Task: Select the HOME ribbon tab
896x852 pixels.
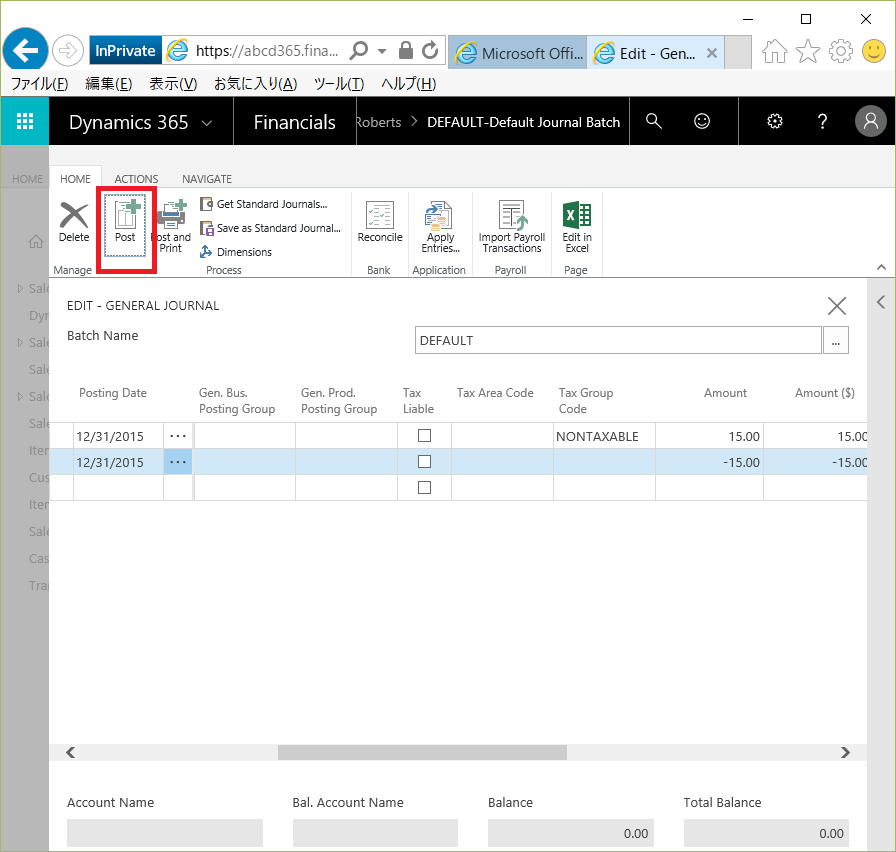Action: click(x=75, y=179)
